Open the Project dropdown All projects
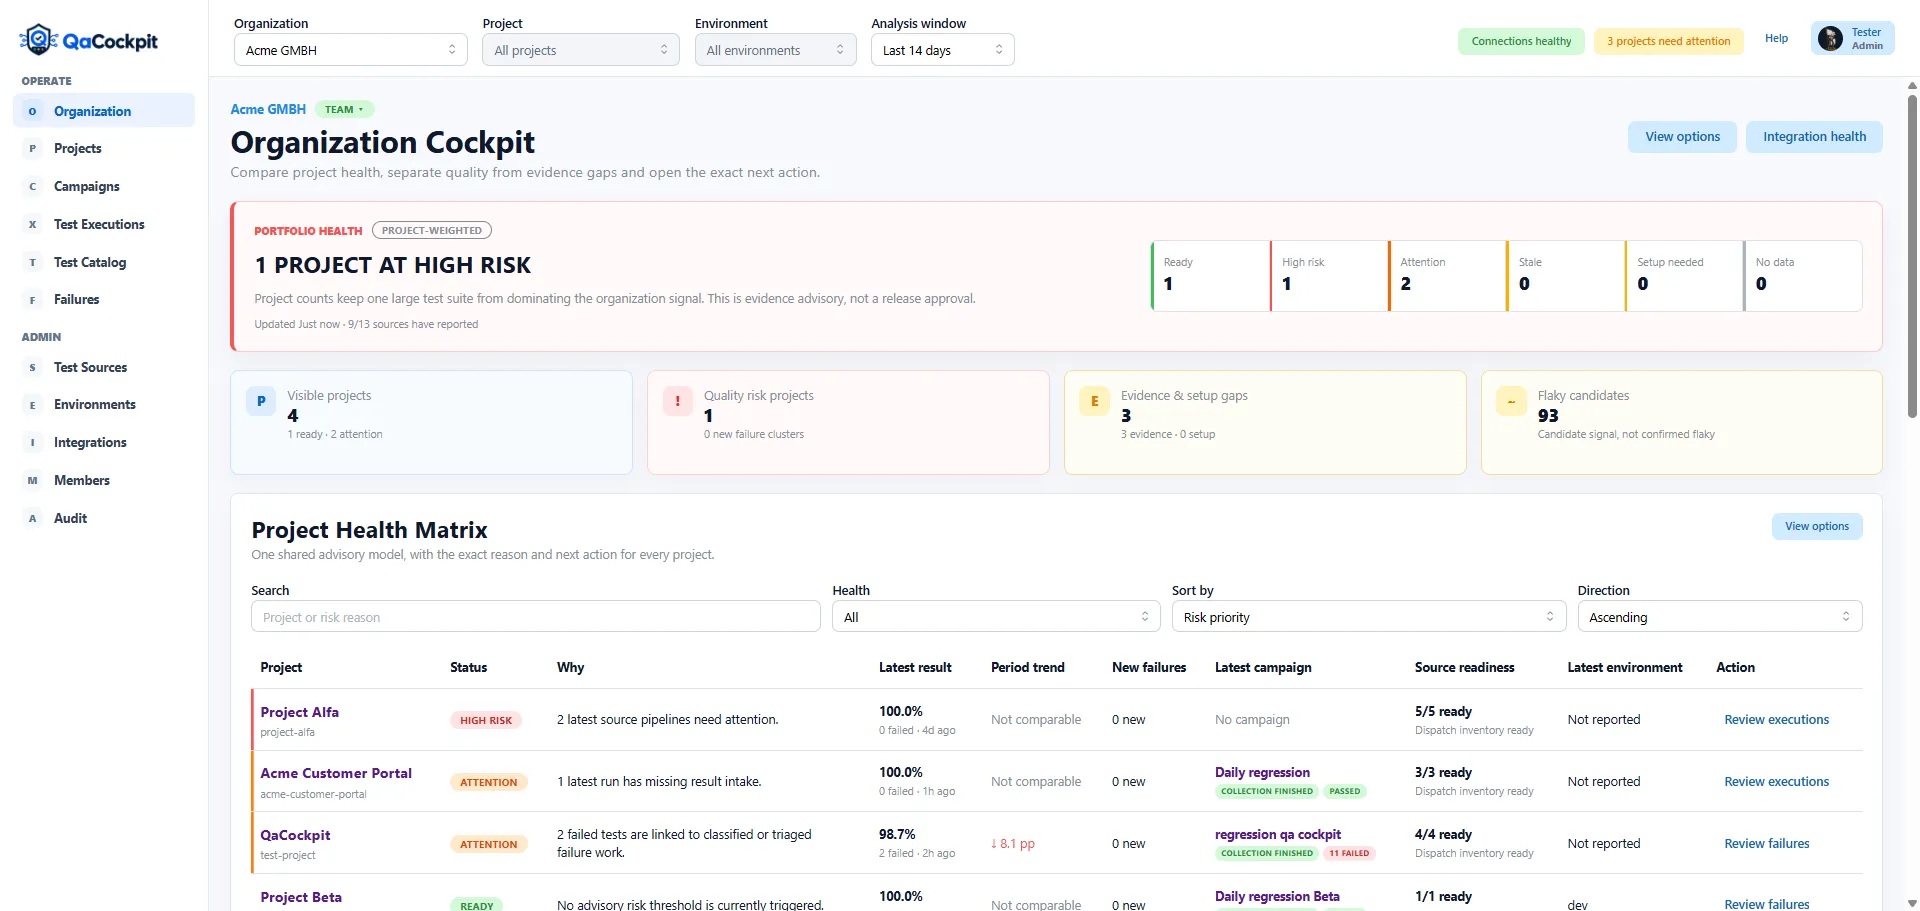Viewport: 1920px width, 911px height. (581, 50)
